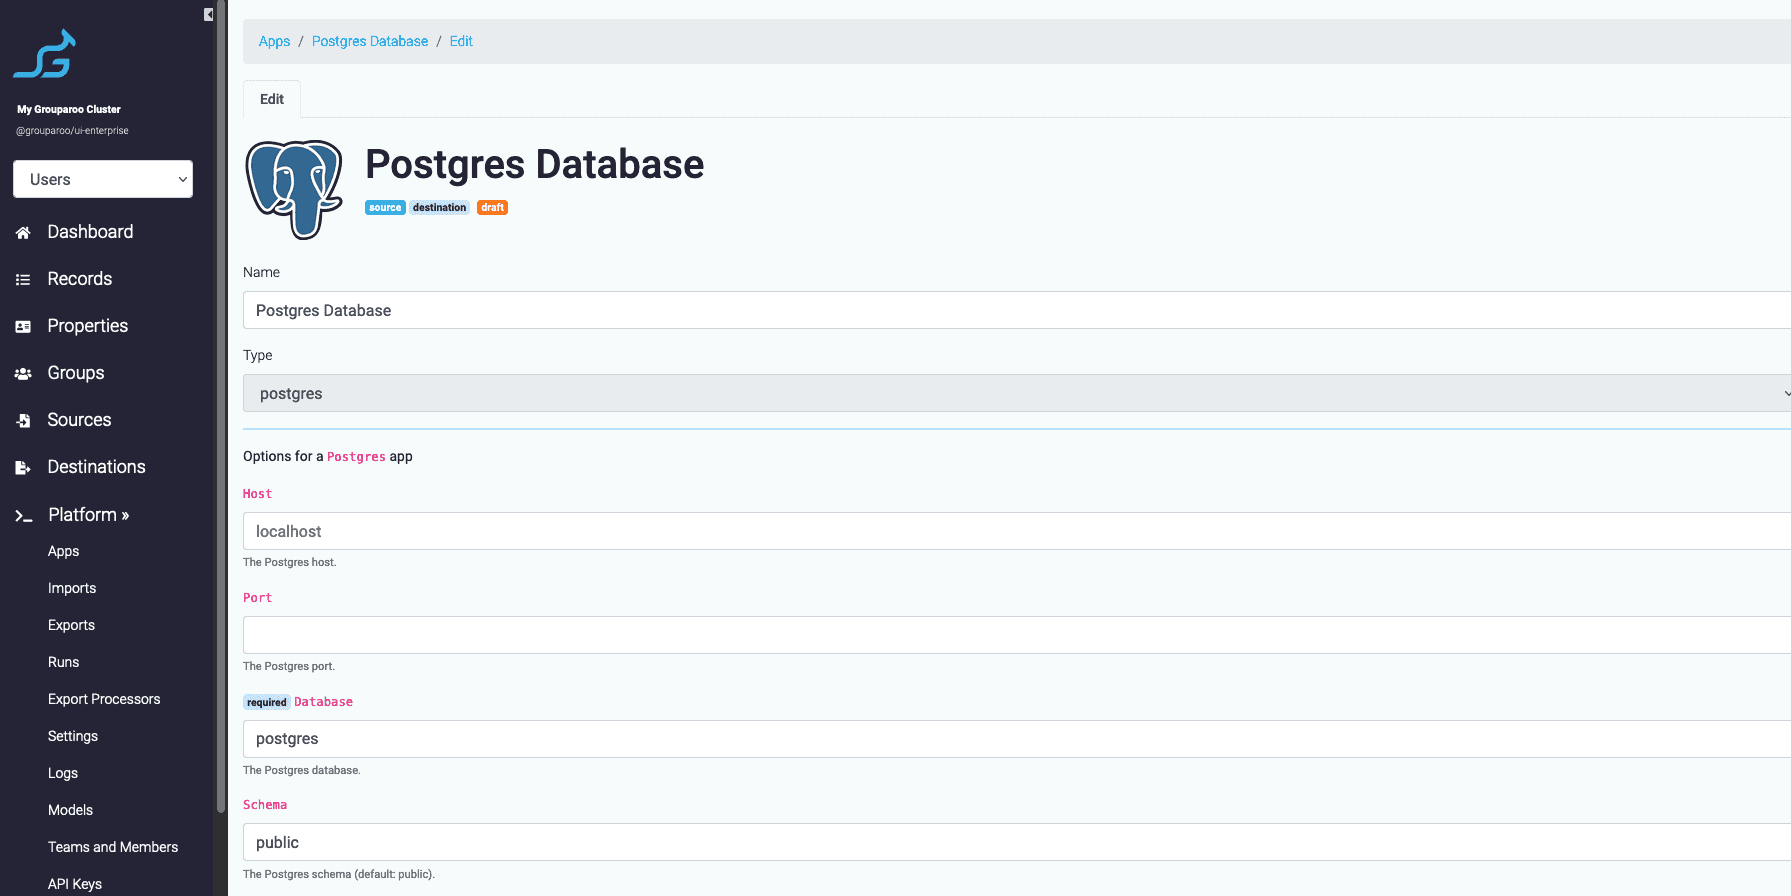
Task: Open Exports under Platform
Action: pyautogui.click(x=71, y=625)
